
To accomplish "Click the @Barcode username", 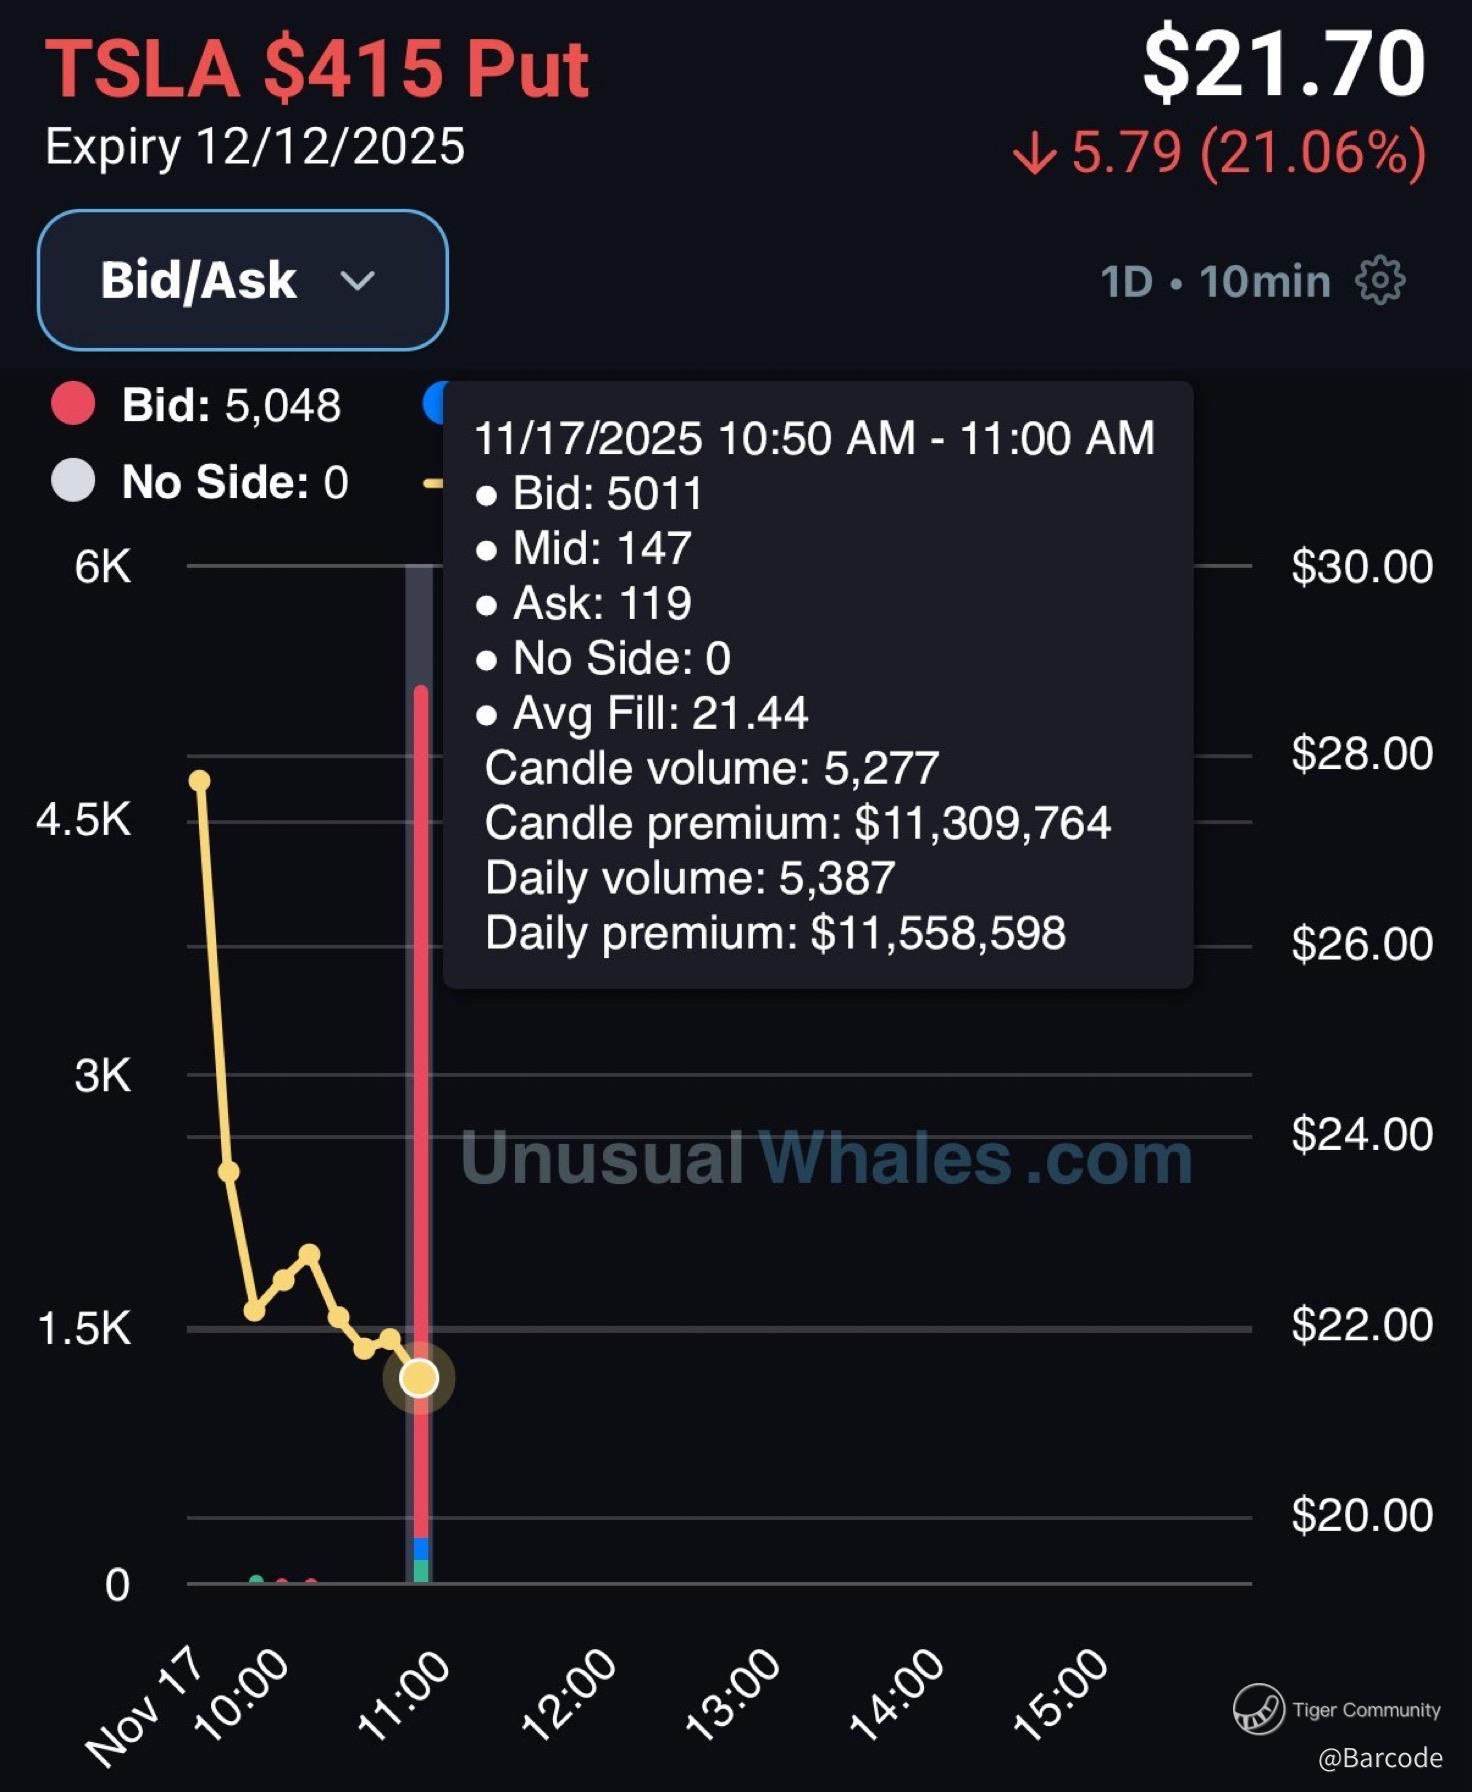I will click(x=1380, y=1758).
